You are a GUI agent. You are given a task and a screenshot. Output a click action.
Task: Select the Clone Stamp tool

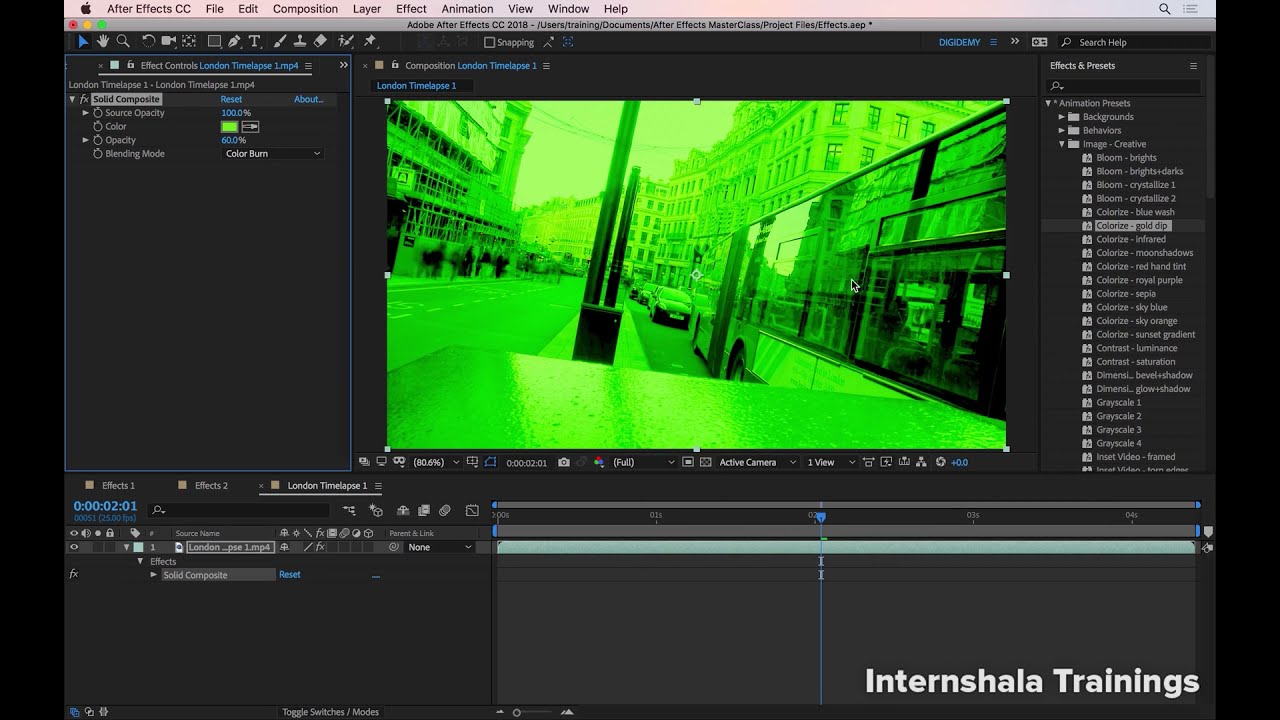point(299,41)
